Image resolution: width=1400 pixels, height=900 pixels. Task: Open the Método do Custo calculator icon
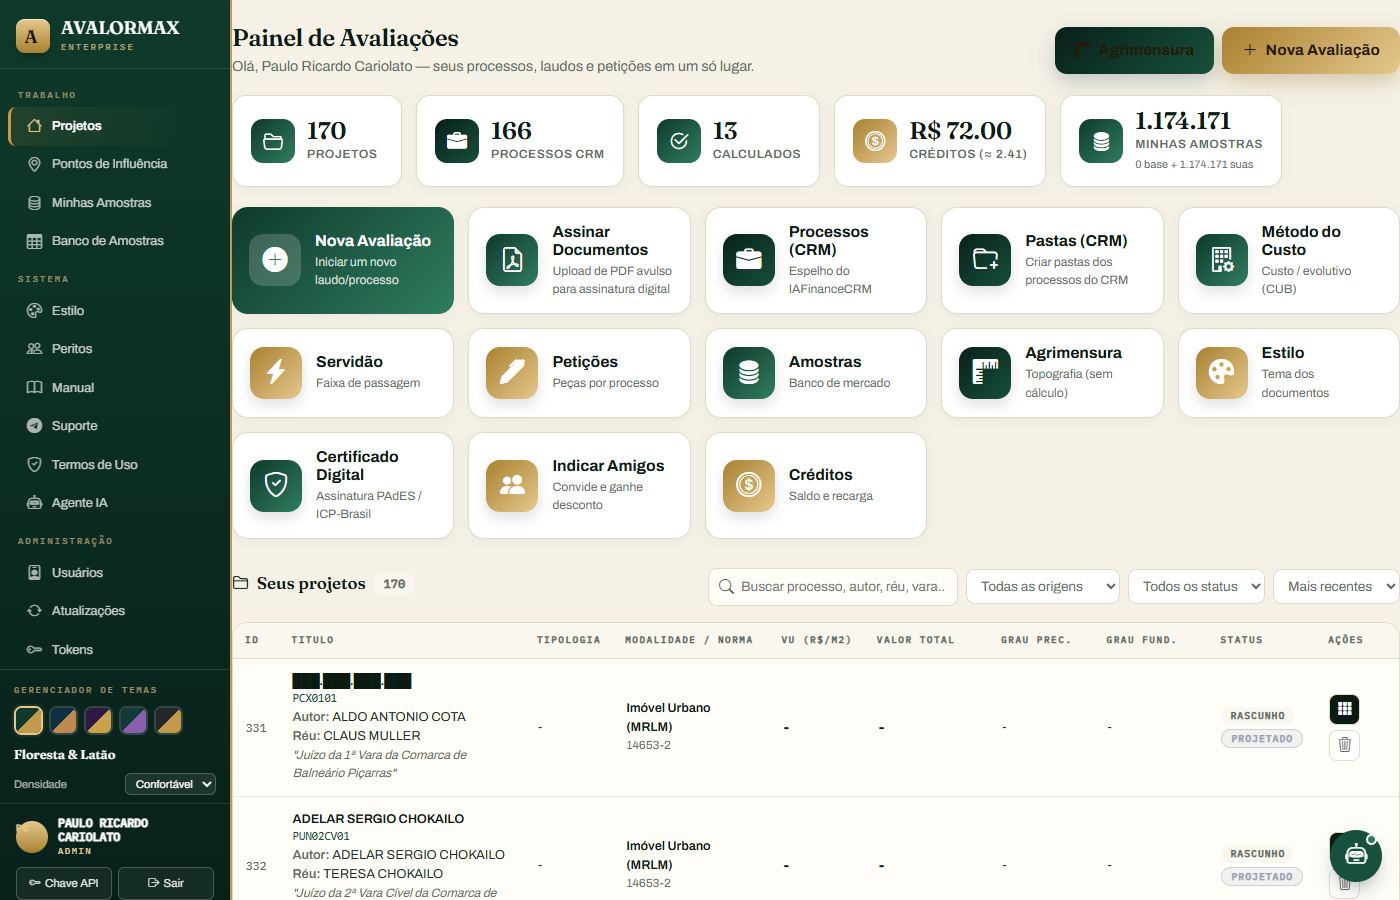(x=1222, y=260)
